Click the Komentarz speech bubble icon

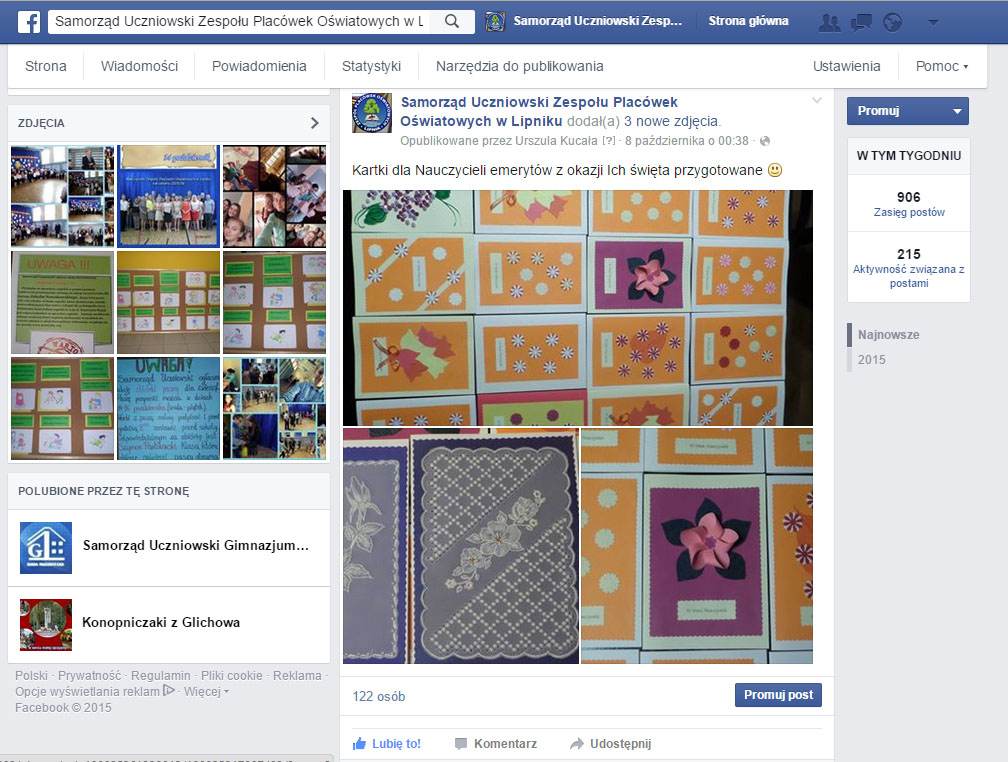[461, 744]
